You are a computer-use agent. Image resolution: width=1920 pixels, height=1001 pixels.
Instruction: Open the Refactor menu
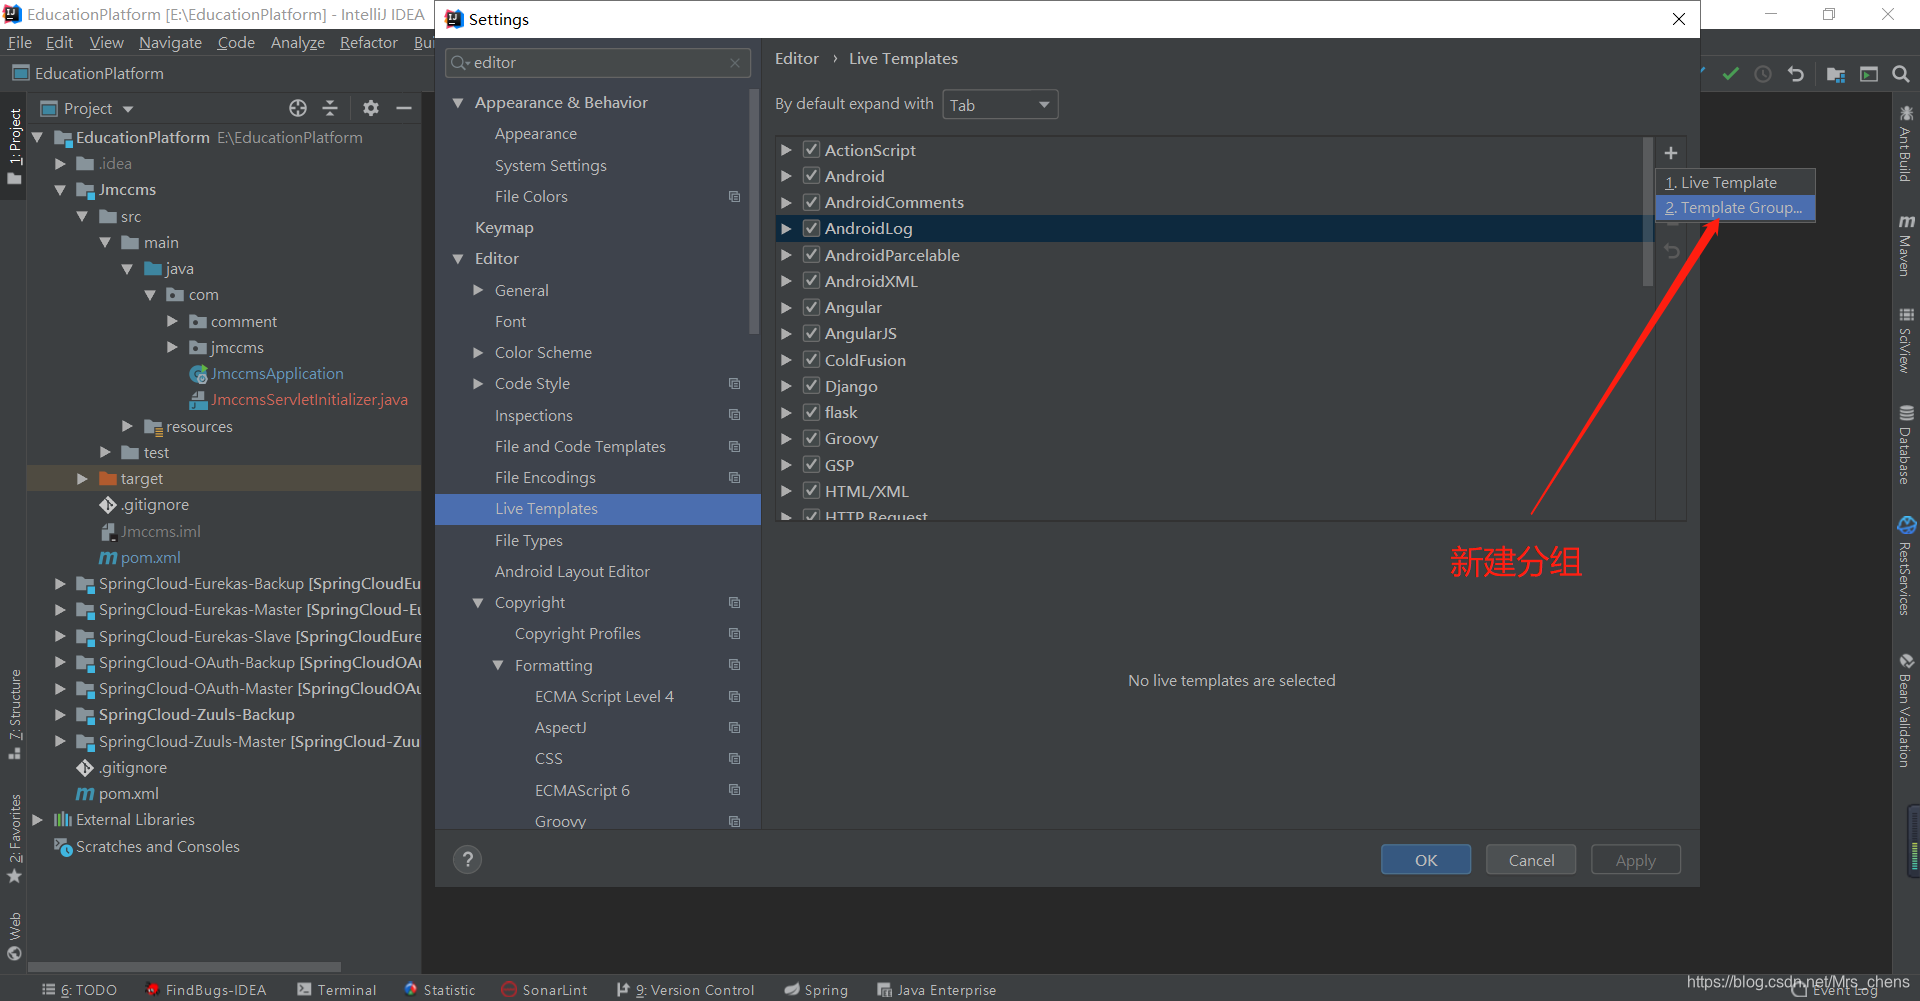coord(368,42)
